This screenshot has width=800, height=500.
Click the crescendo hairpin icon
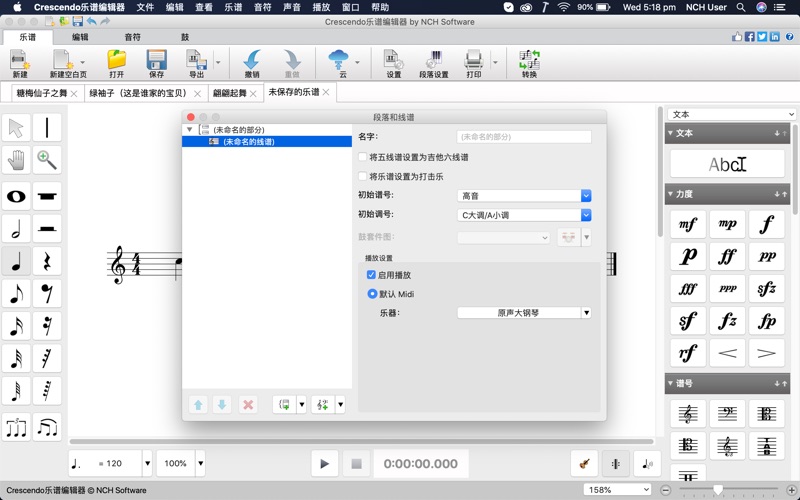click(727, 352)
